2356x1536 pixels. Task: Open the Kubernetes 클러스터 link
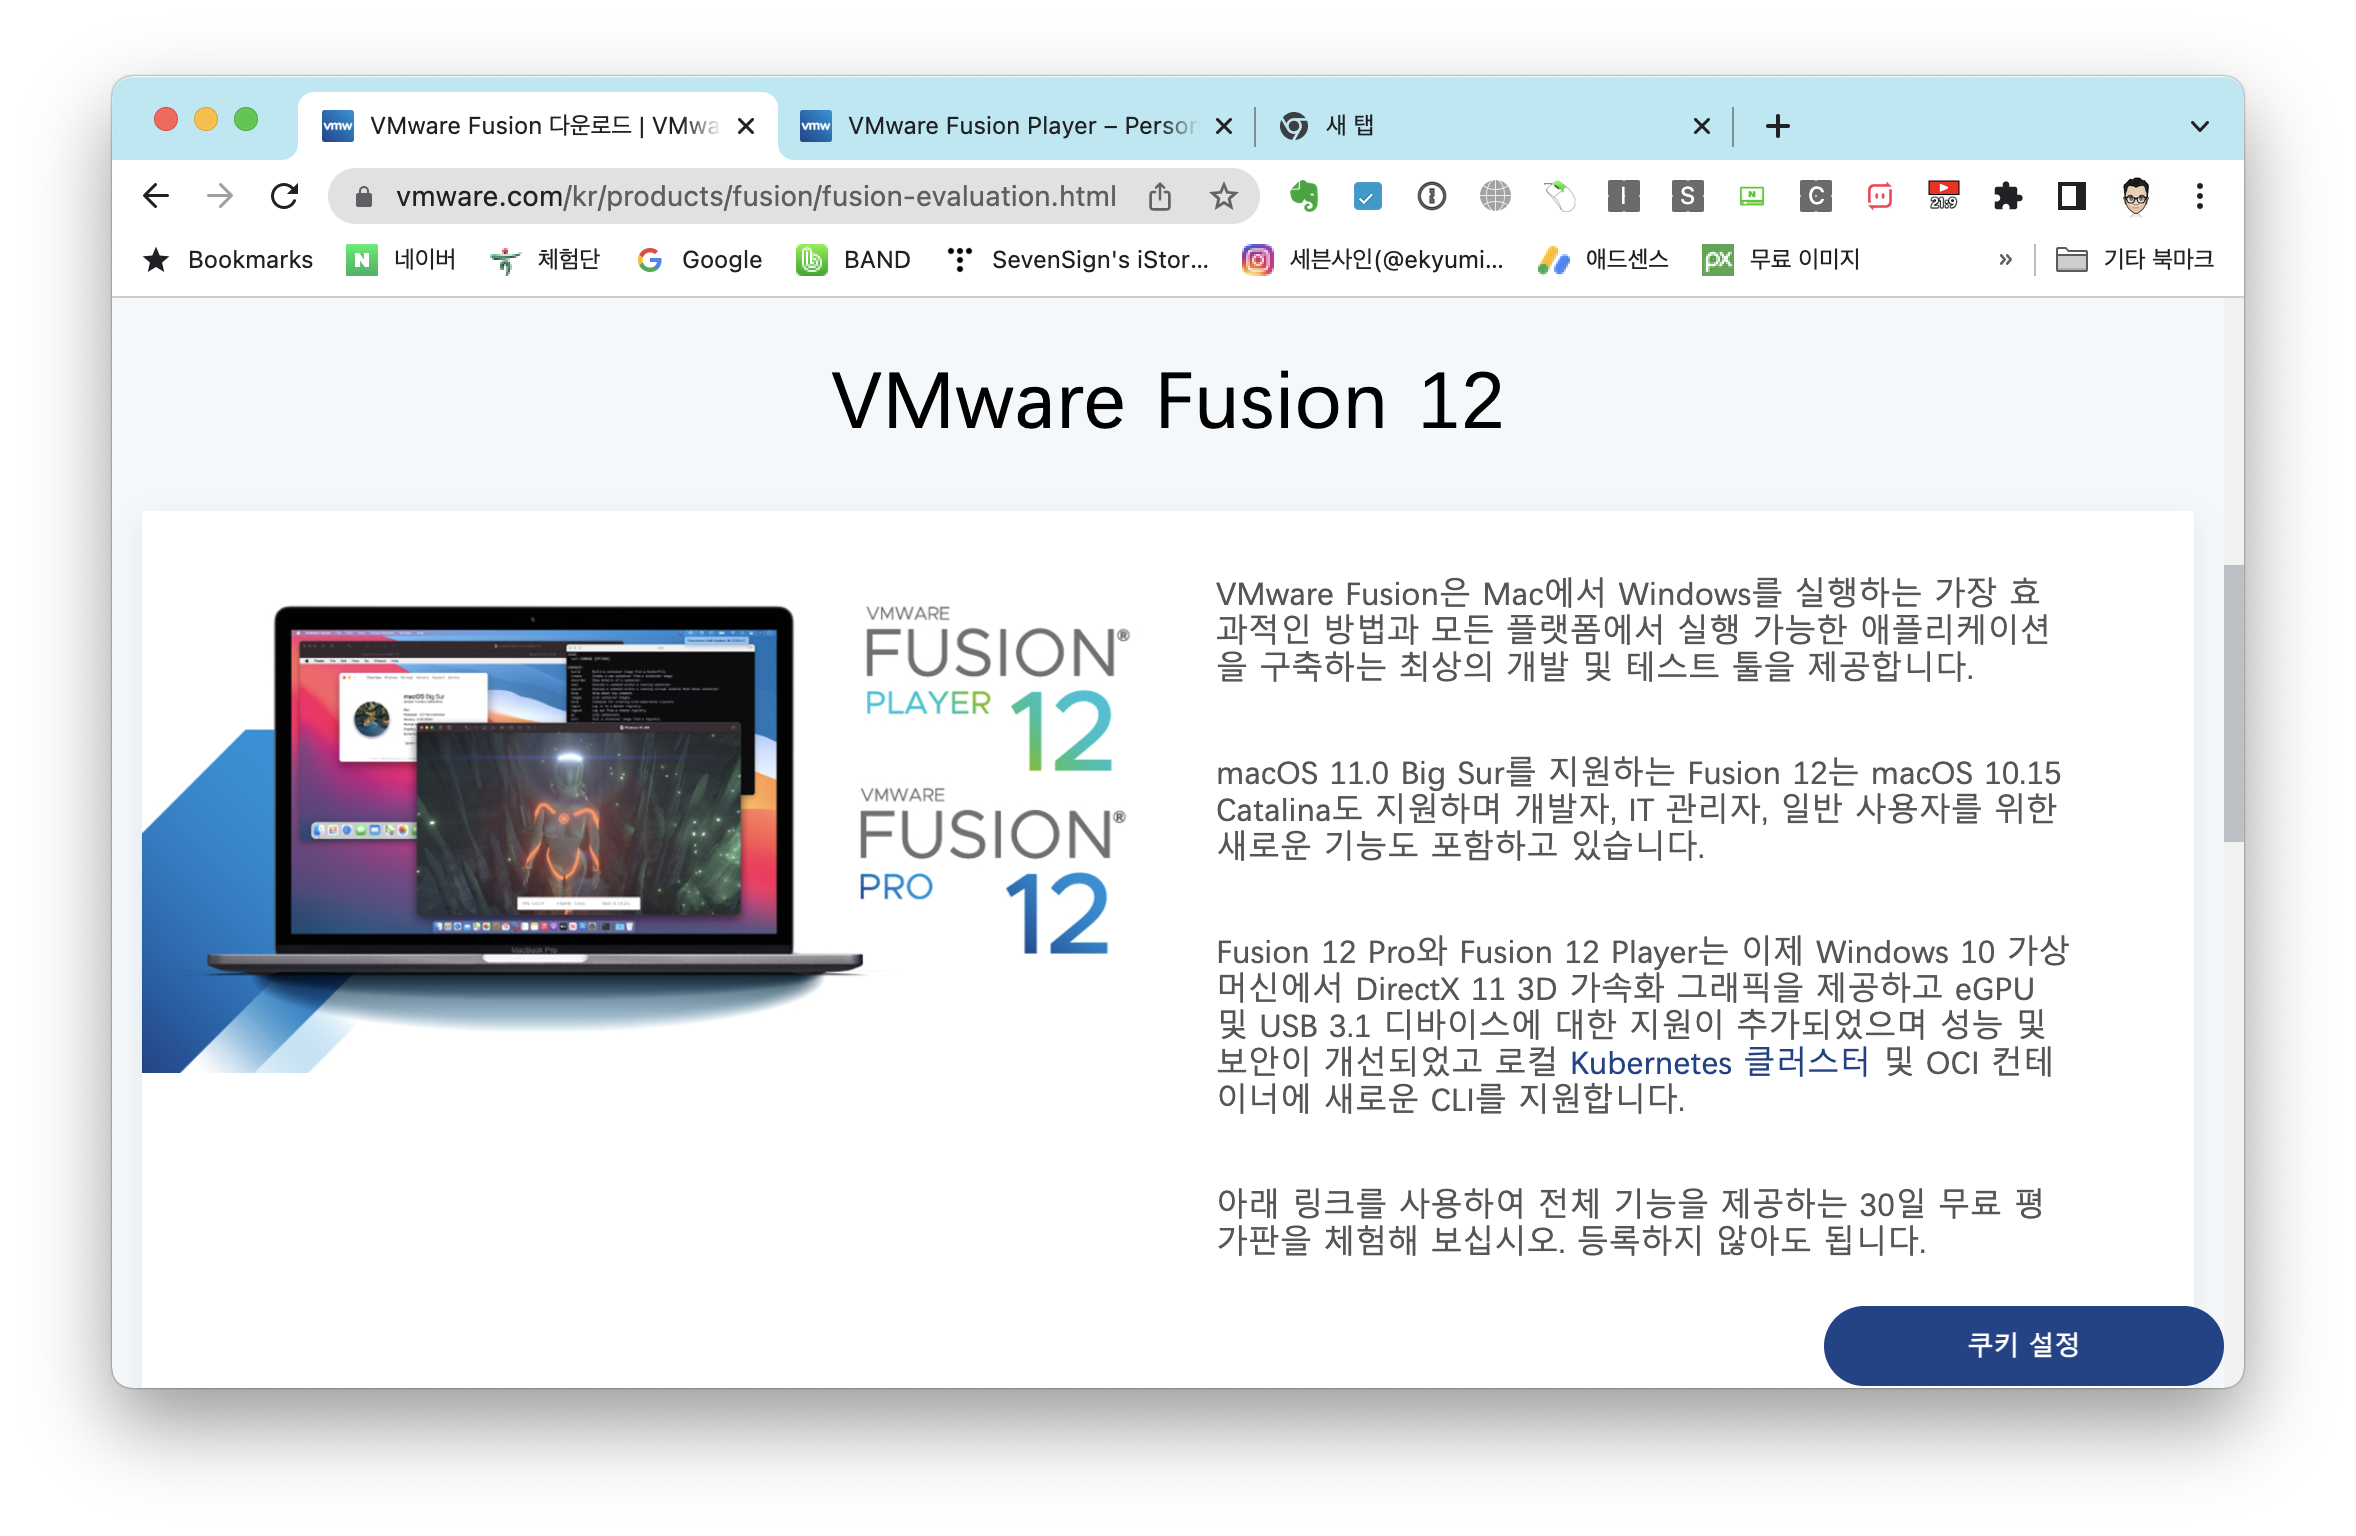tap(1718, 1062)
